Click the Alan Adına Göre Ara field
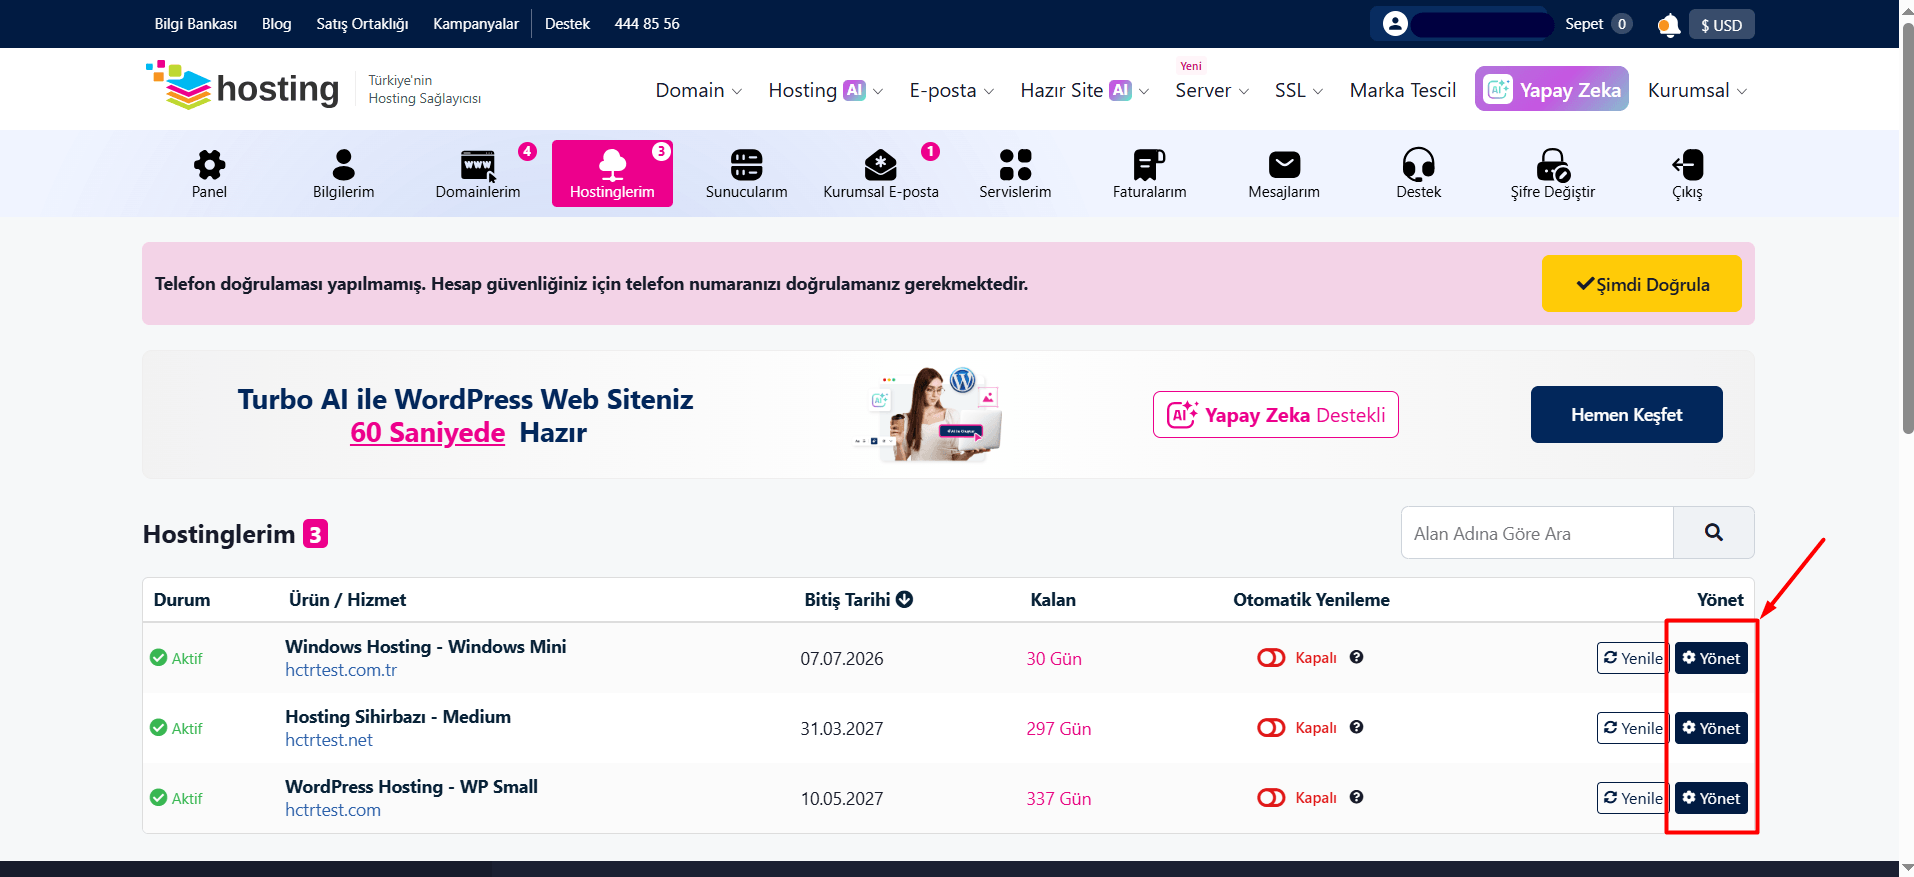 (1537, 533)
